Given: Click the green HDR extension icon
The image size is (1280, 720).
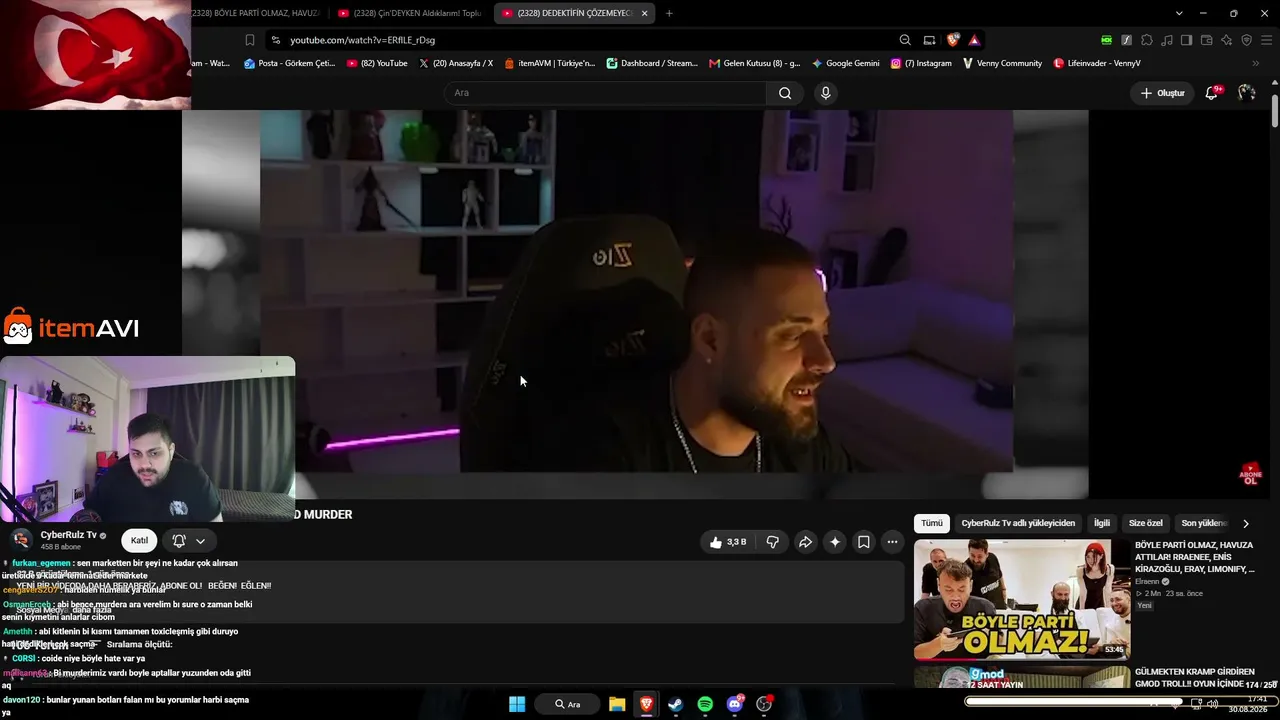Looking at the screenshot, I should (x=1106, y=40).
